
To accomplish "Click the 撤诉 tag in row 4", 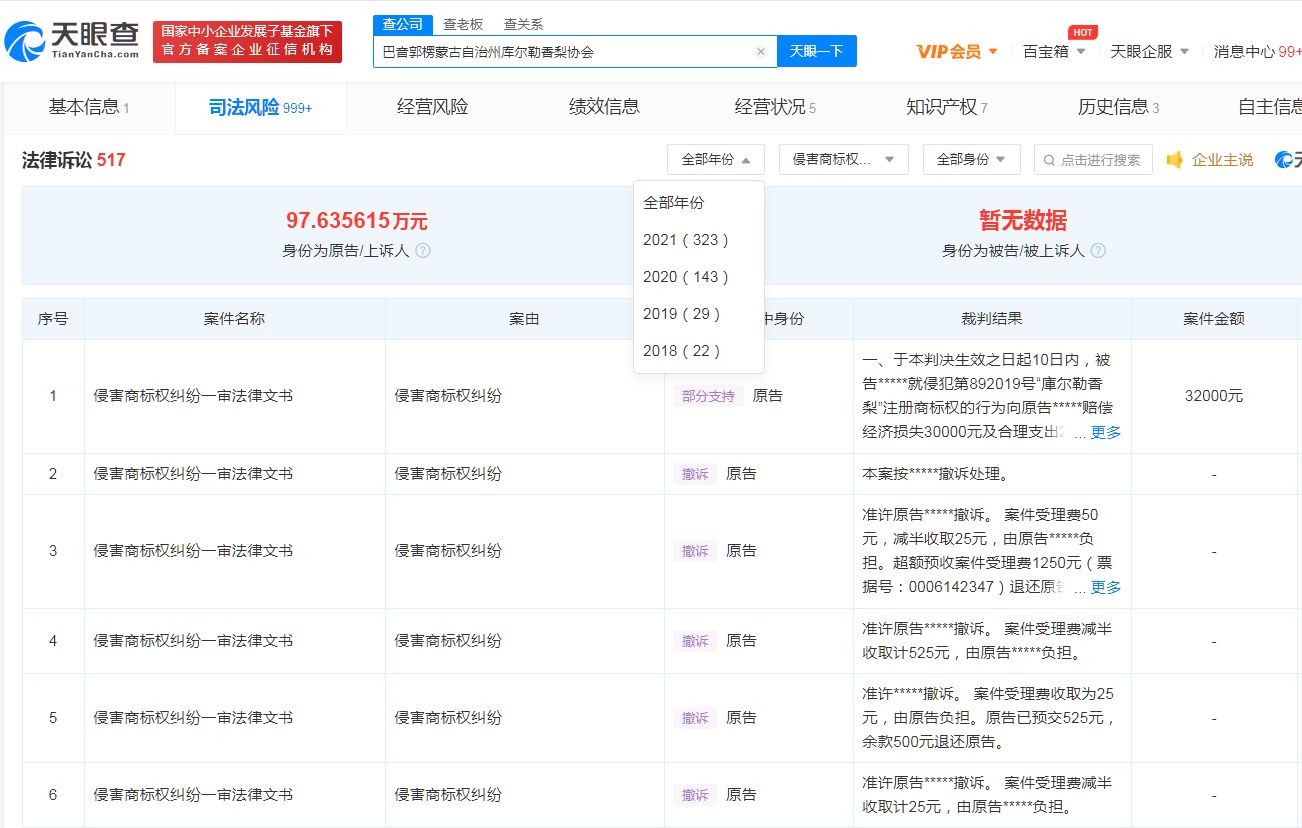I will coord(695,641).
